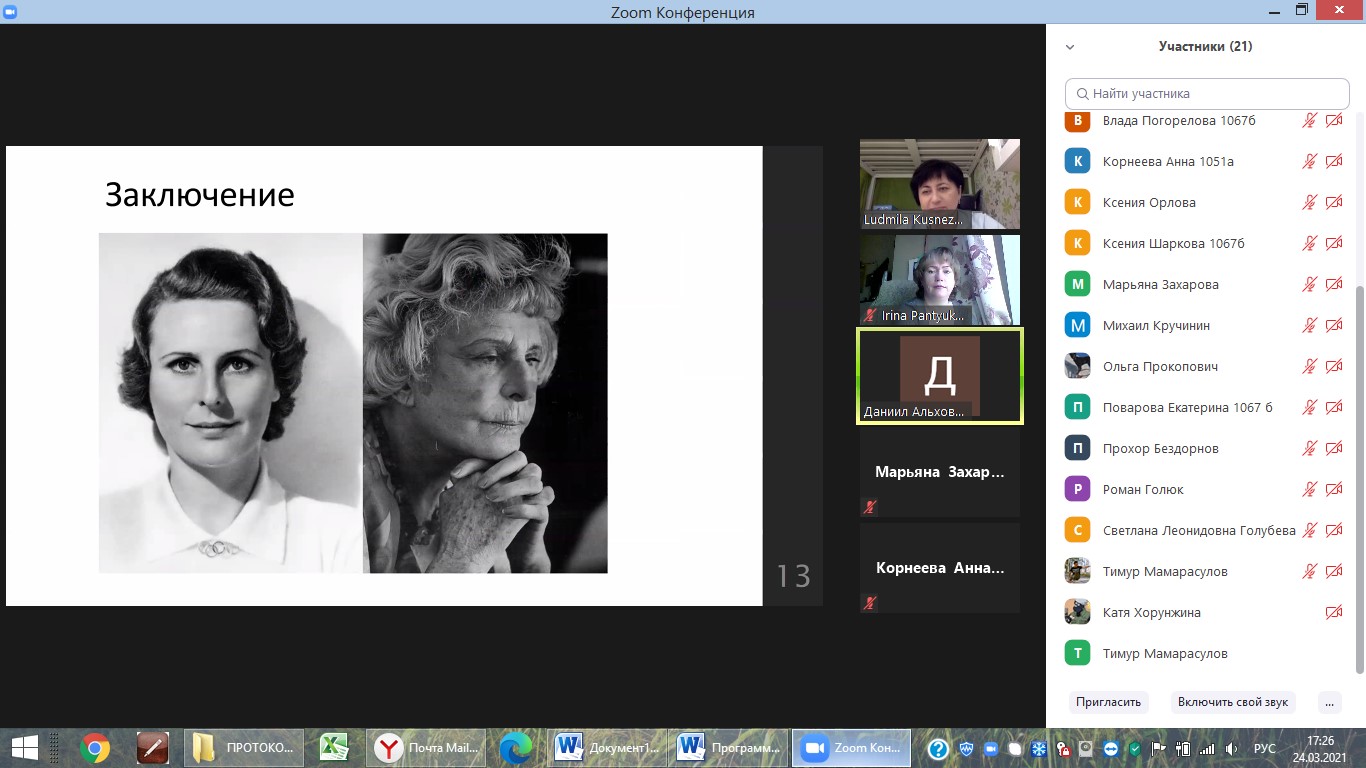Select Роман Голюк participant name
The height and width of the screenshot is (768, 1366).
pos(1143,490)
